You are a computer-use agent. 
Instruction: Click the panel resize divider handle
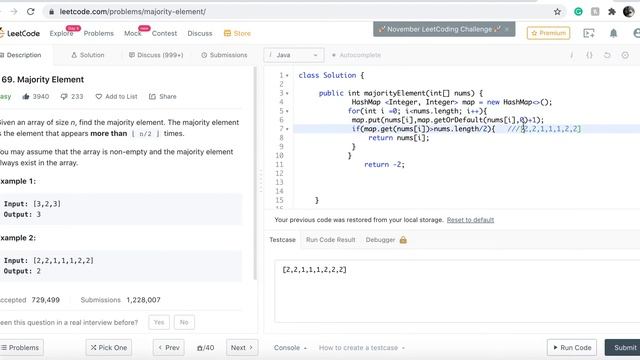261,180
